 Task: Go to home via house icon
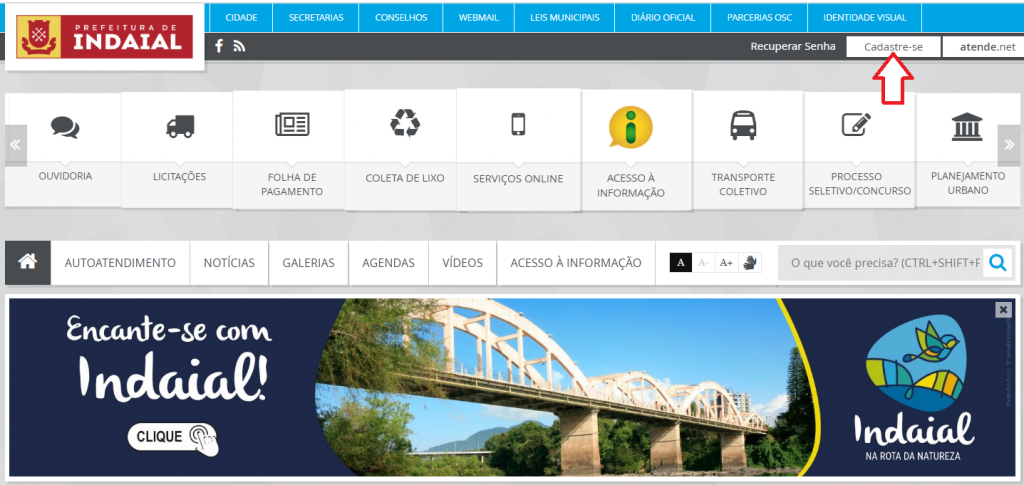28,262
